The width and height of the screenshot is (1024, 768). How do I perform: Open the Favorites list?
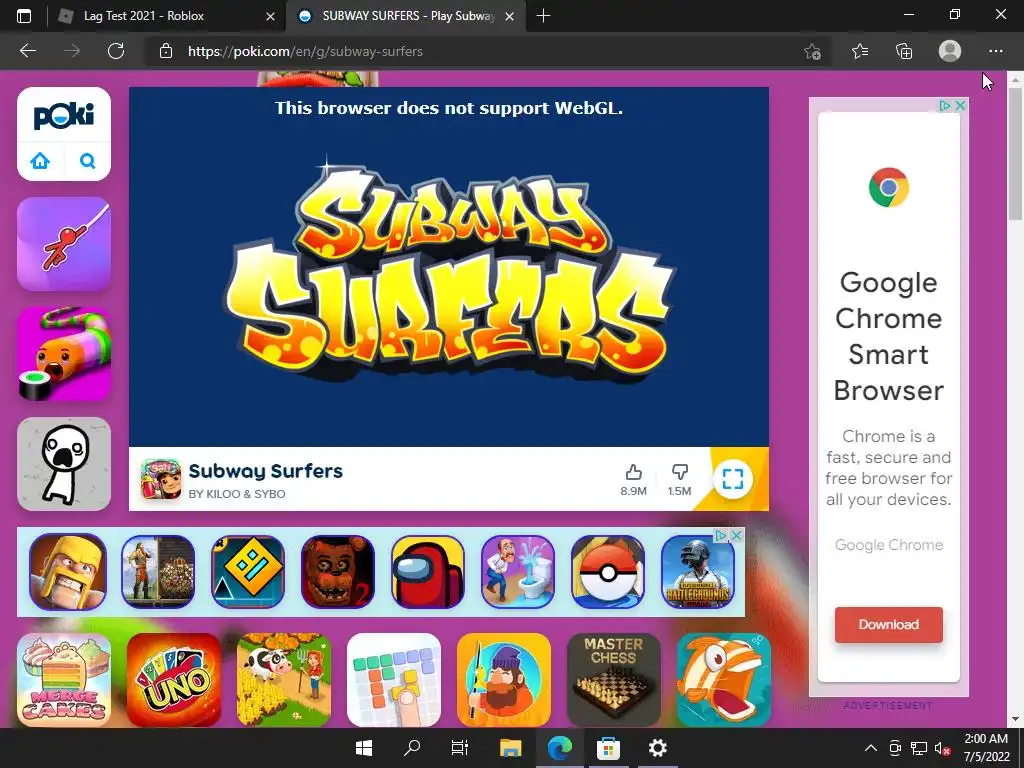pyautogui.click(x=860, y=51)
